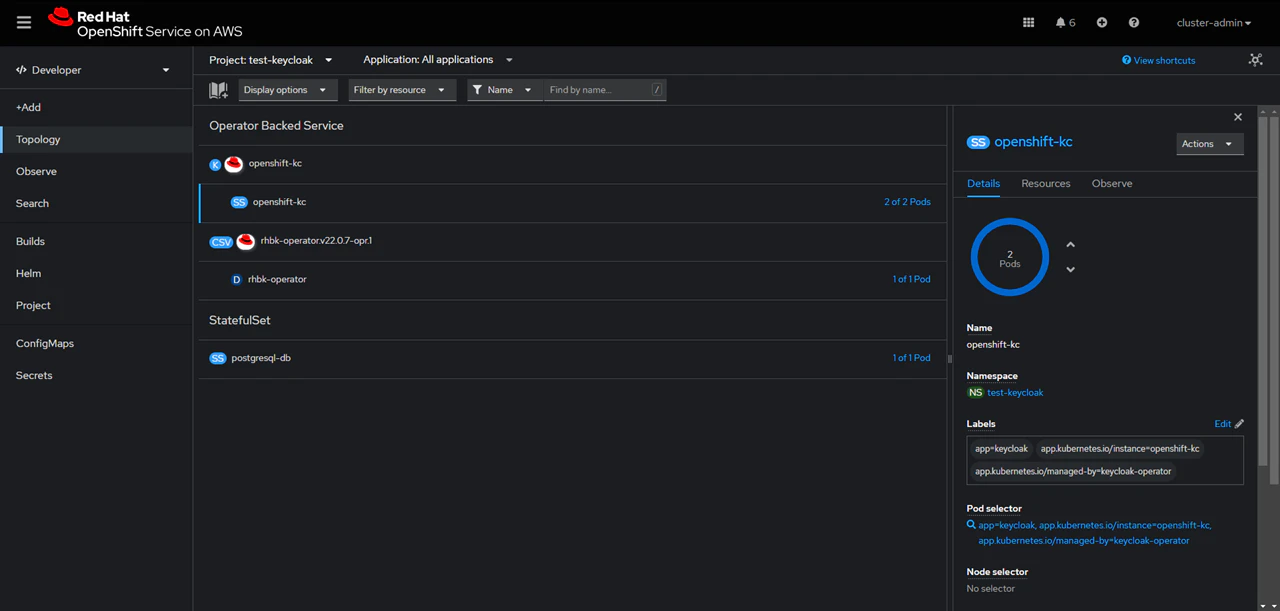This screenshot has height=611, width=1280.
Task: Open the openshift-kc title link in side panel
Action: 1033,142
